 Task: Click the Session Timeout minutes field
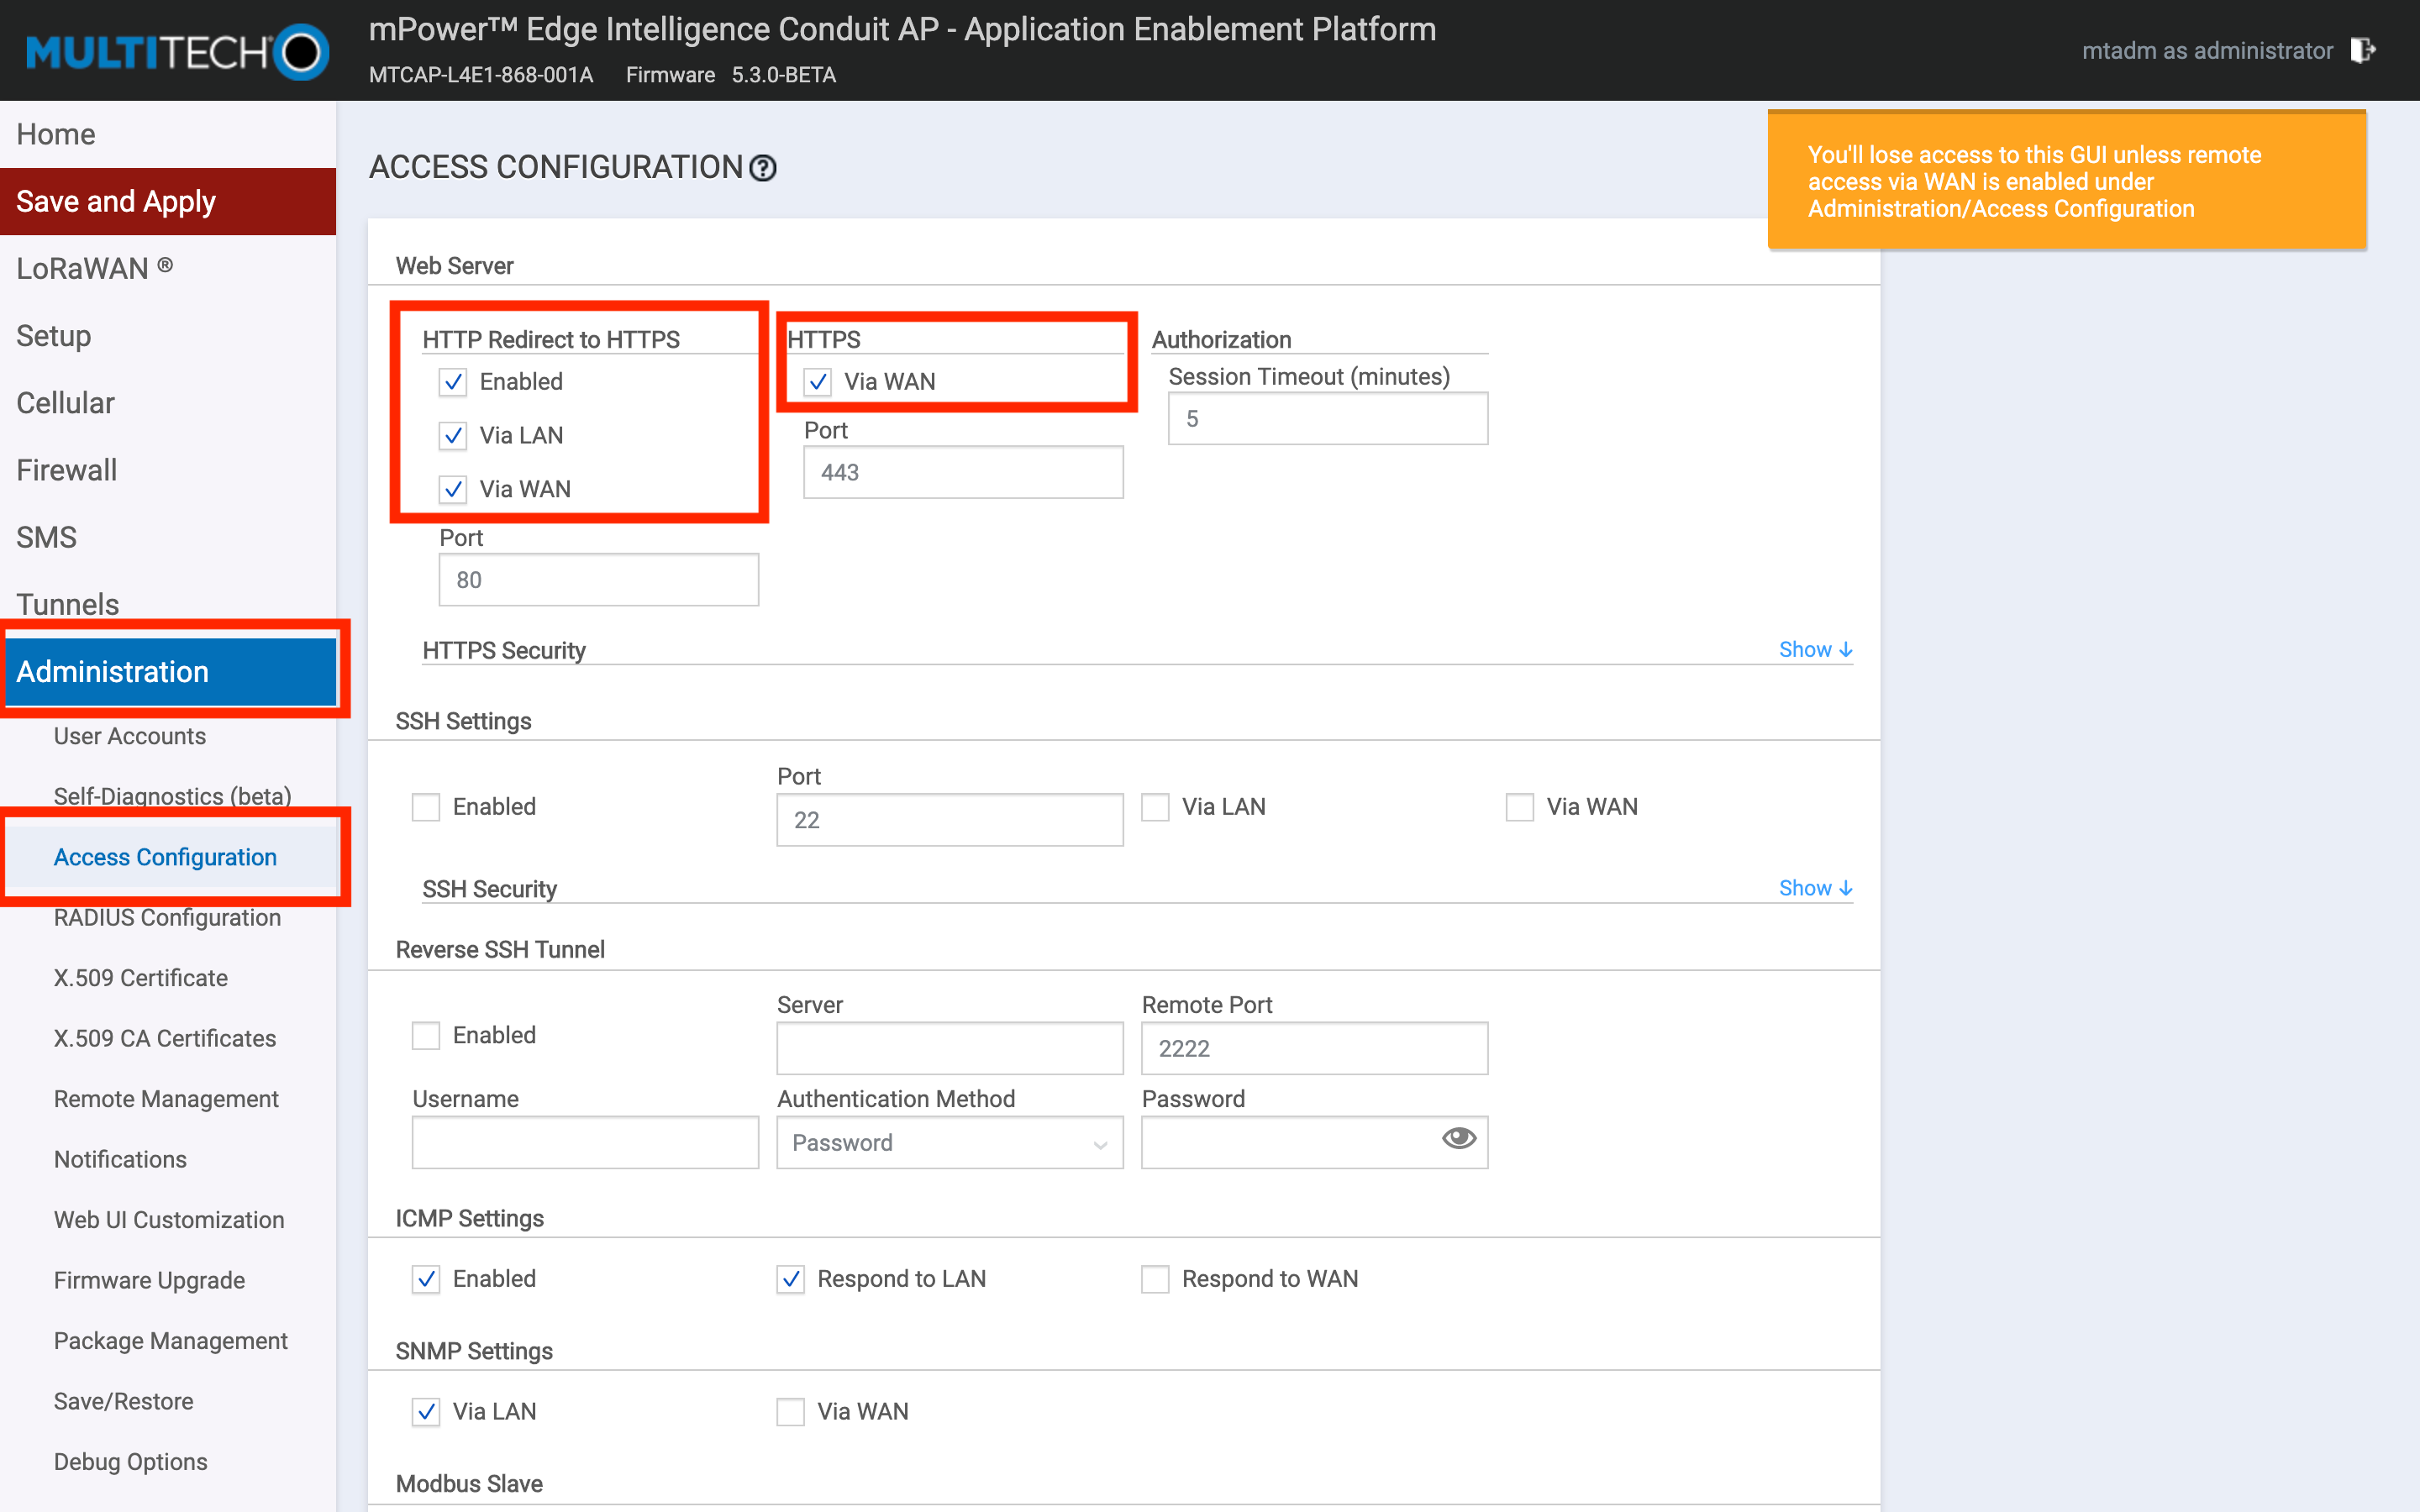(1327, 418)
